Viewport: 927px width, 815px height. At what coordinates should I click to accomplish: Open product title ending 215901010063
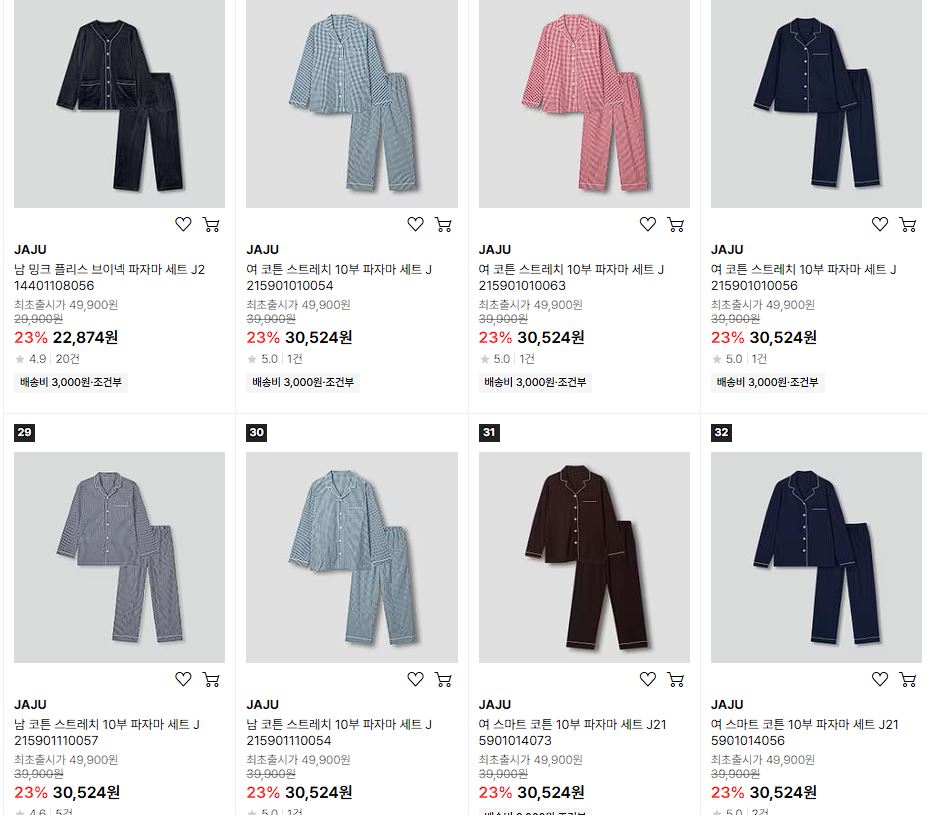coord(571,277)
